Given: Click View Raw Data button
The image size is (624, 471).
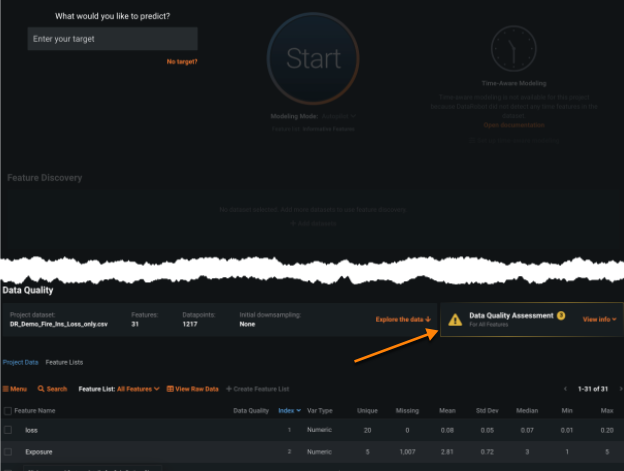Looking at the screenshot, I should [193, 389].
